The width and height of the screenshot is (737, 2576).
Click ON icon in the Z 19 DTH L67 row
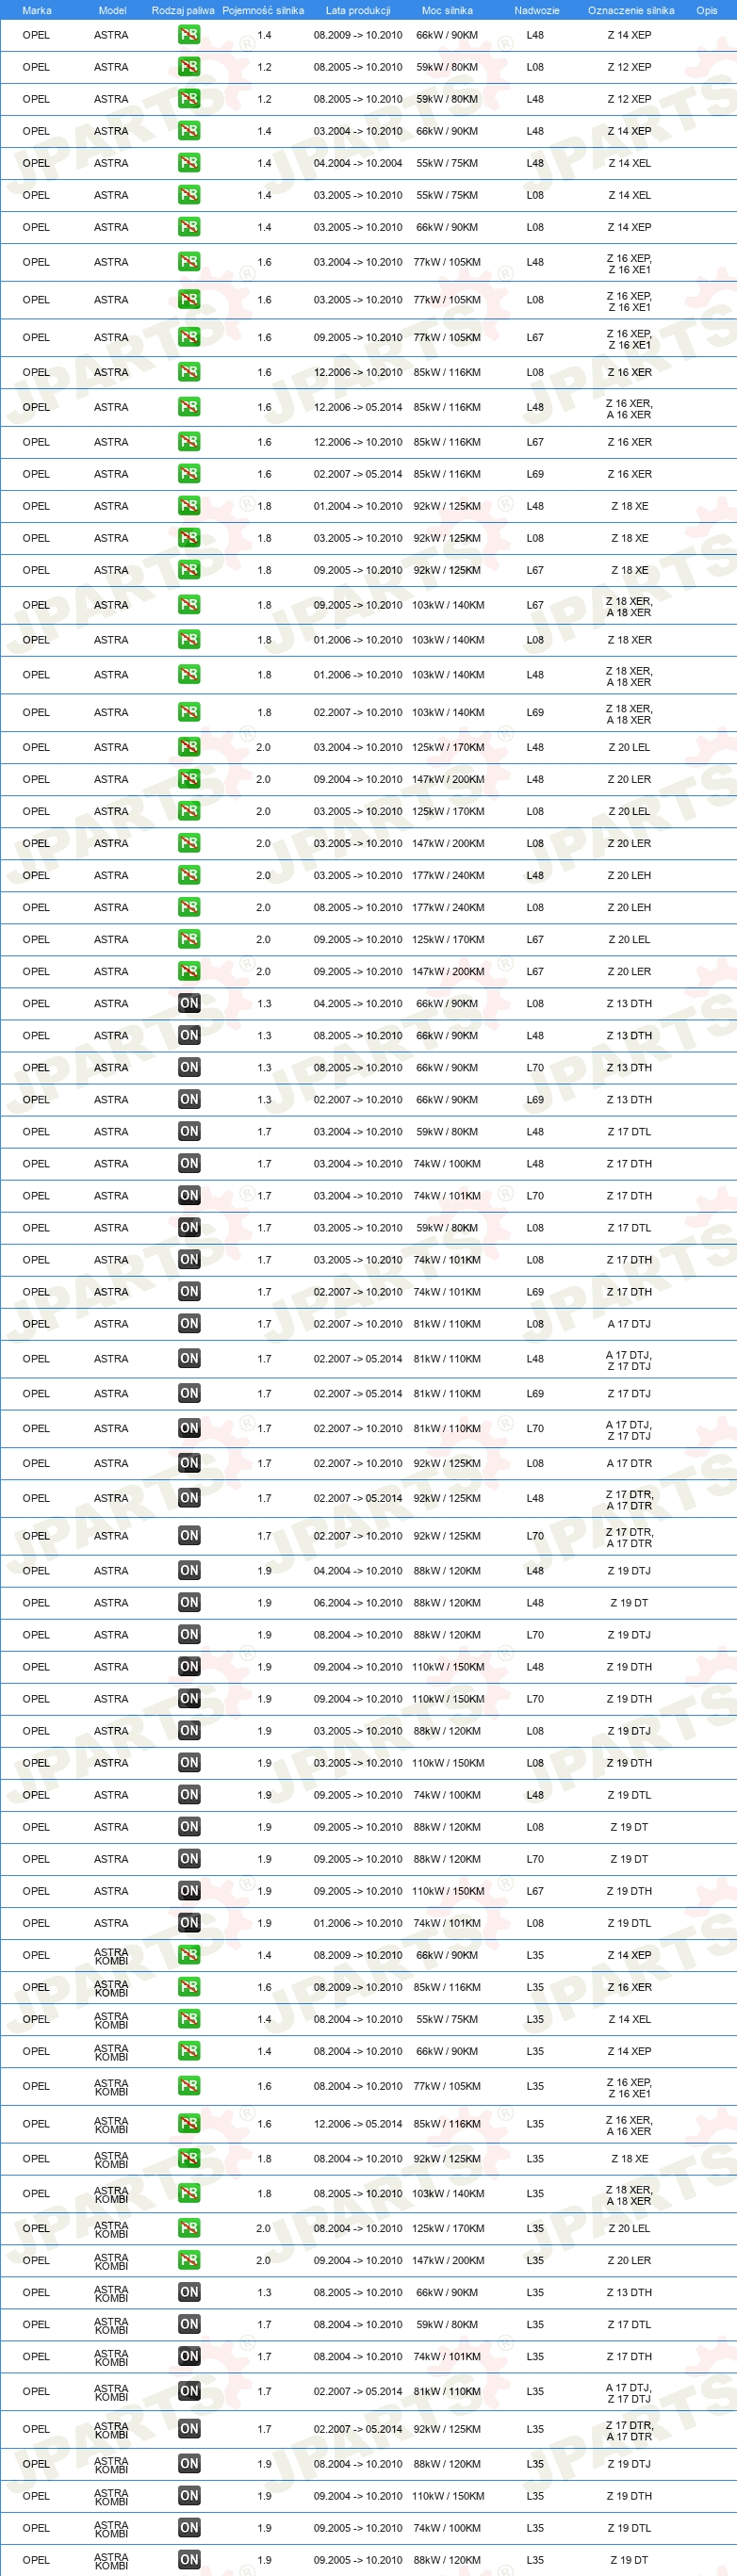click(188, 1890)
